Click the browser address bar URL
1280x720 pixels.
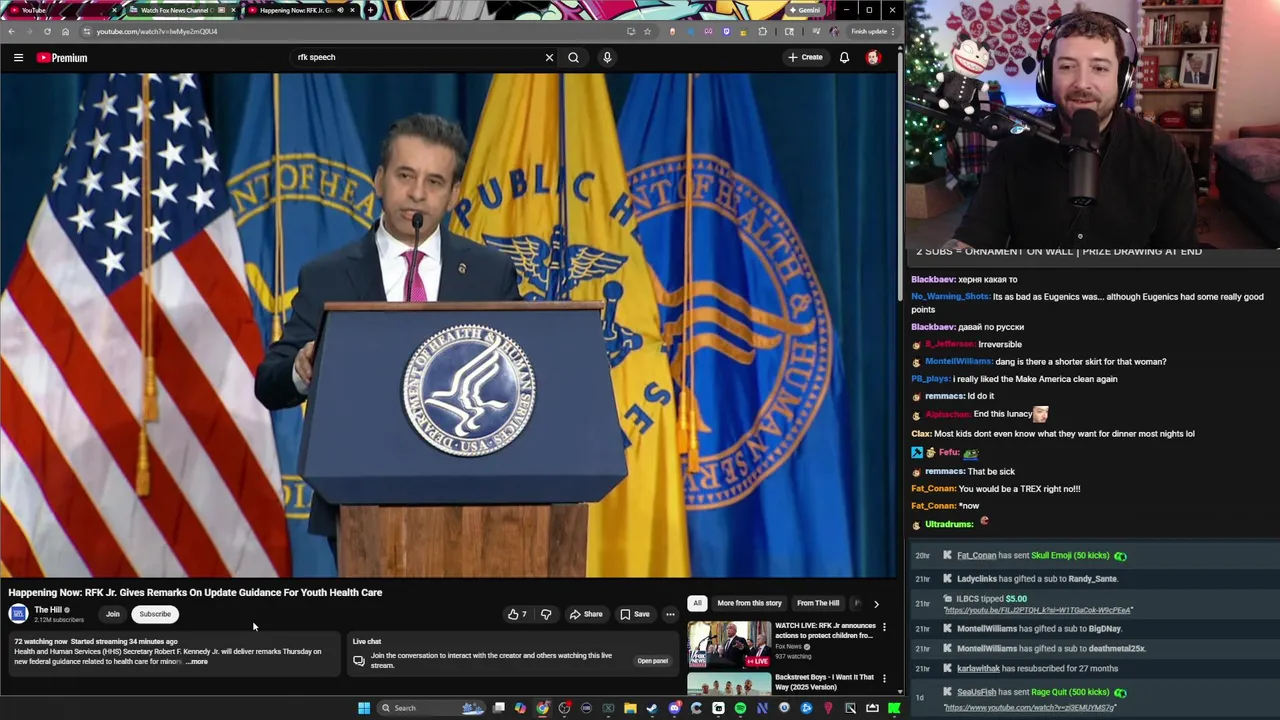157,31
